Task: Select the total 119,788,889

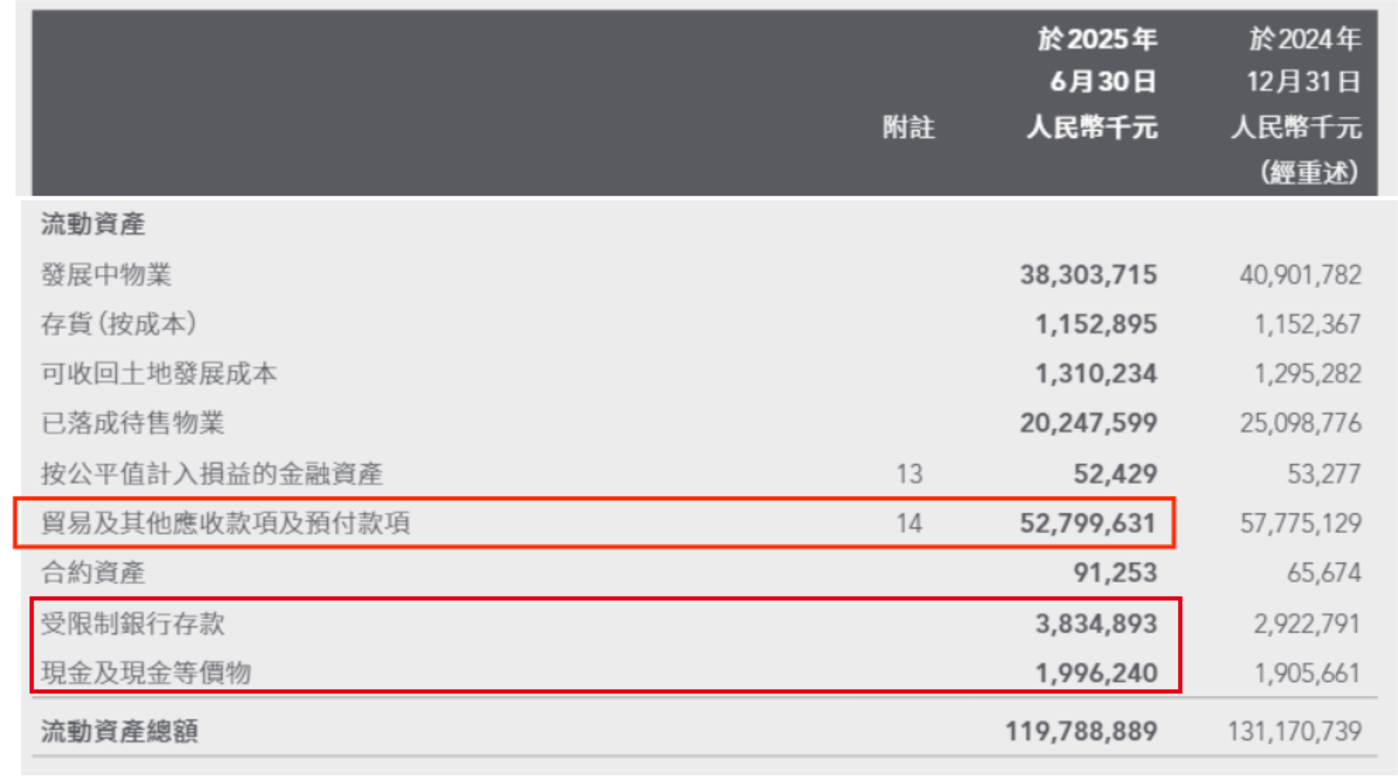Action: point(1081,731)
